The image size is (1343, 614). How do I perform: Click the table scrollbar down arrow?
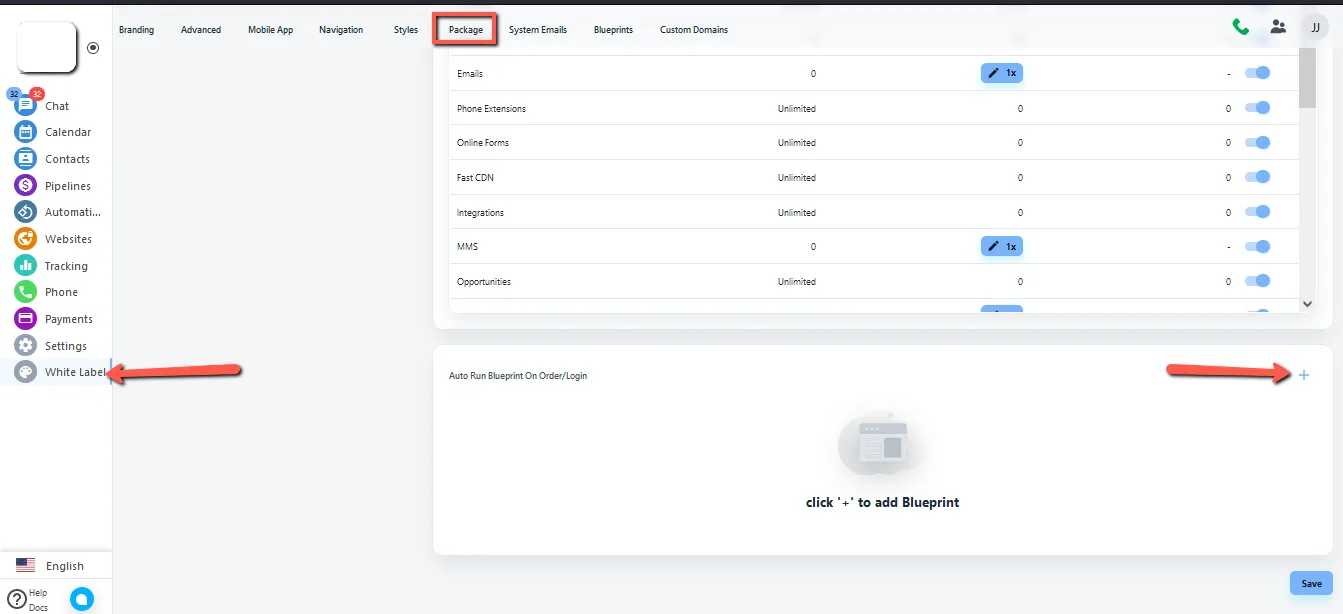point(1307,303)
